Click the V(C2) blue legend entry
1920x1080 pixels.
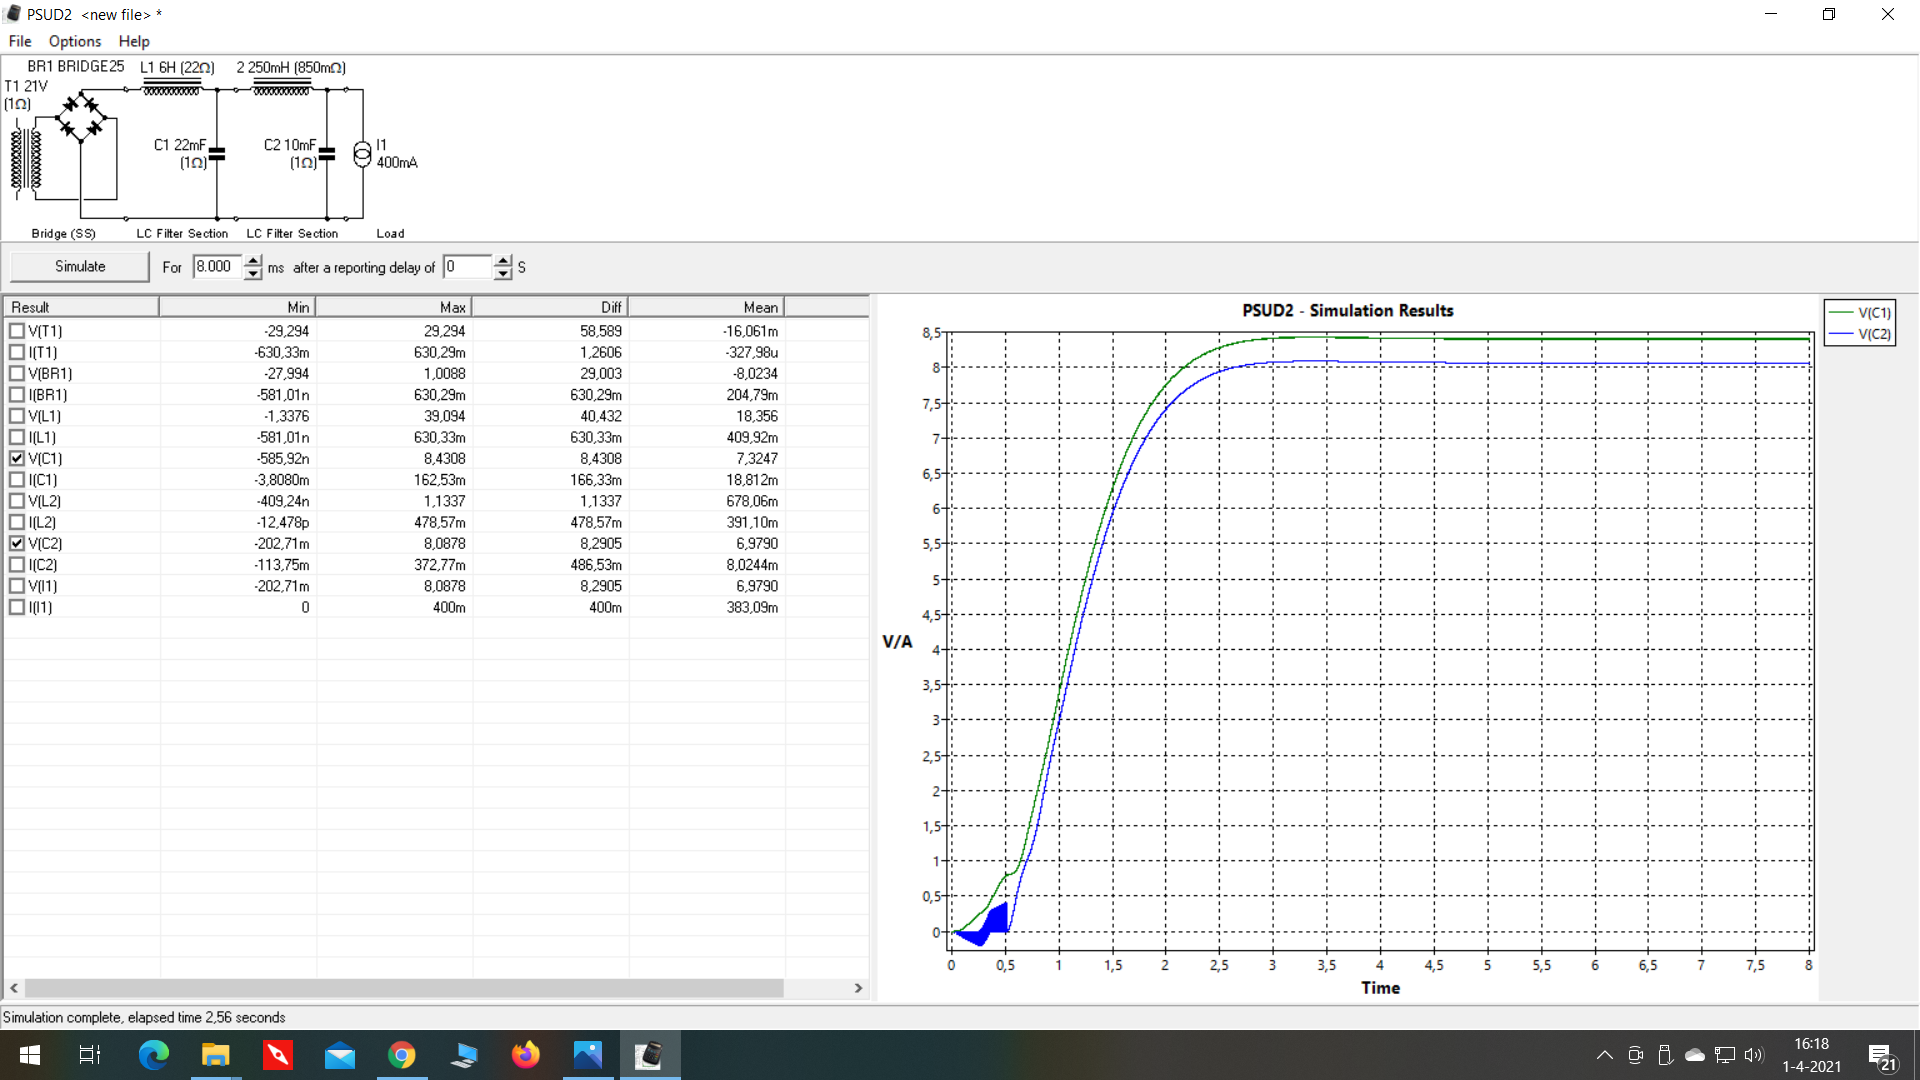click(1860, 334)
